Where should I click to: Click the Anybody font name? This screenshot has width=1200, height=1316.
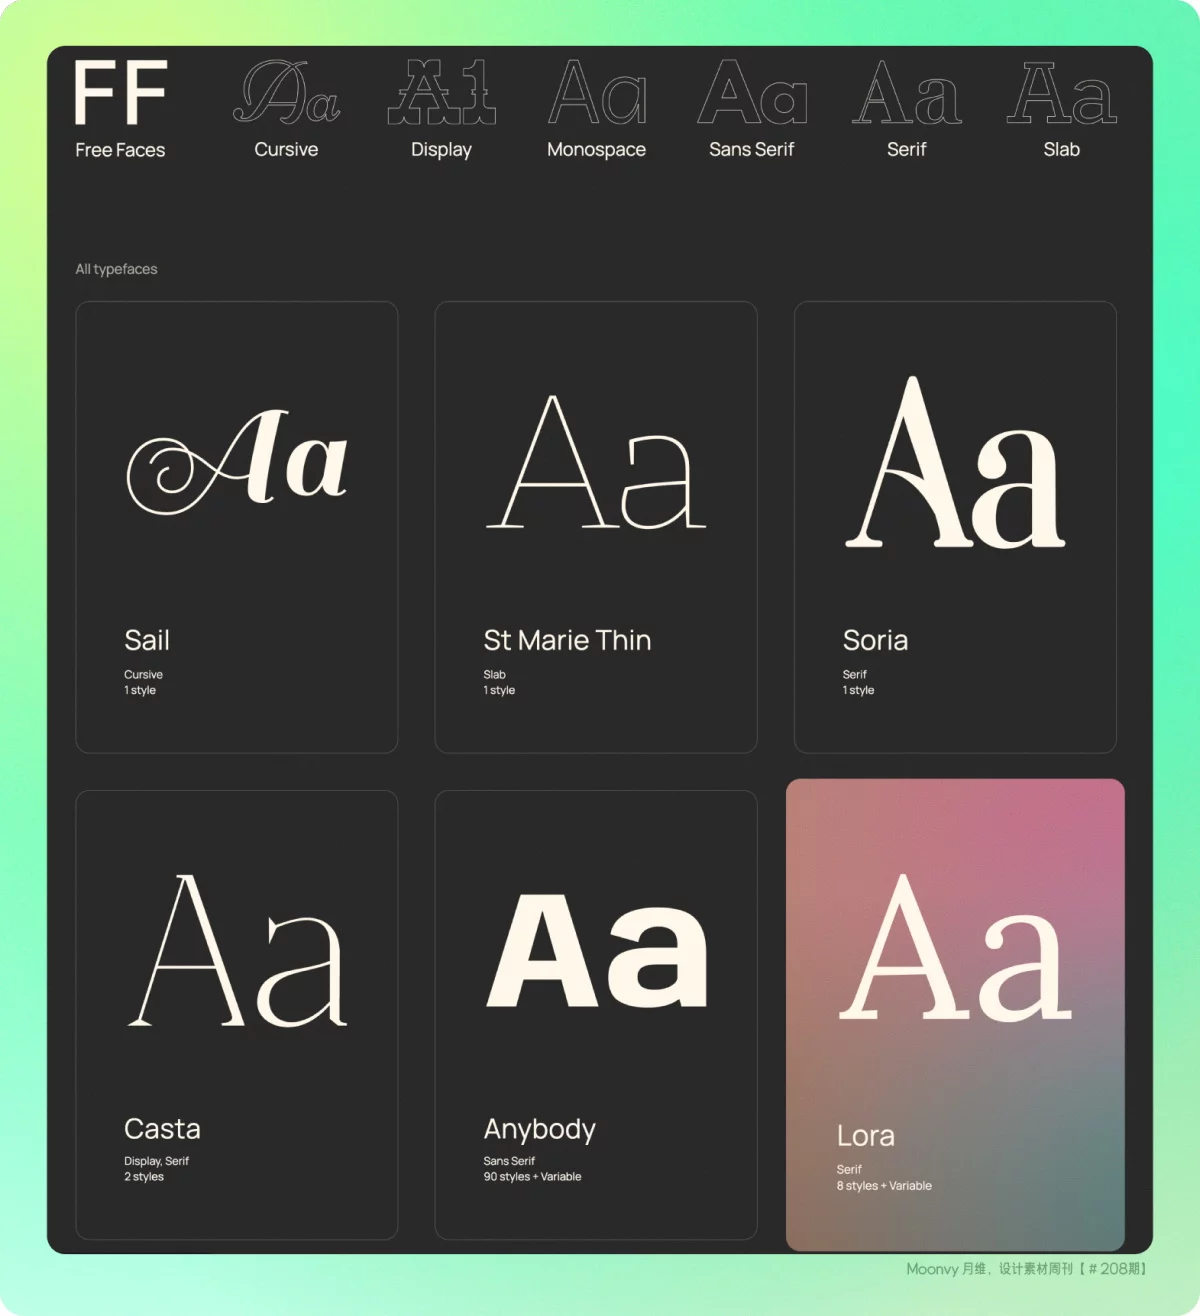coord(539,1129)
